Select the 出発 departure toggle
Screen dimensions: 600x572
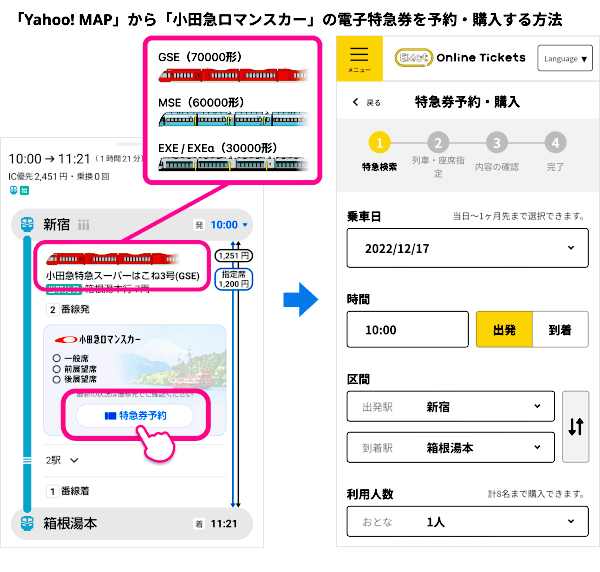coord(504,329)
